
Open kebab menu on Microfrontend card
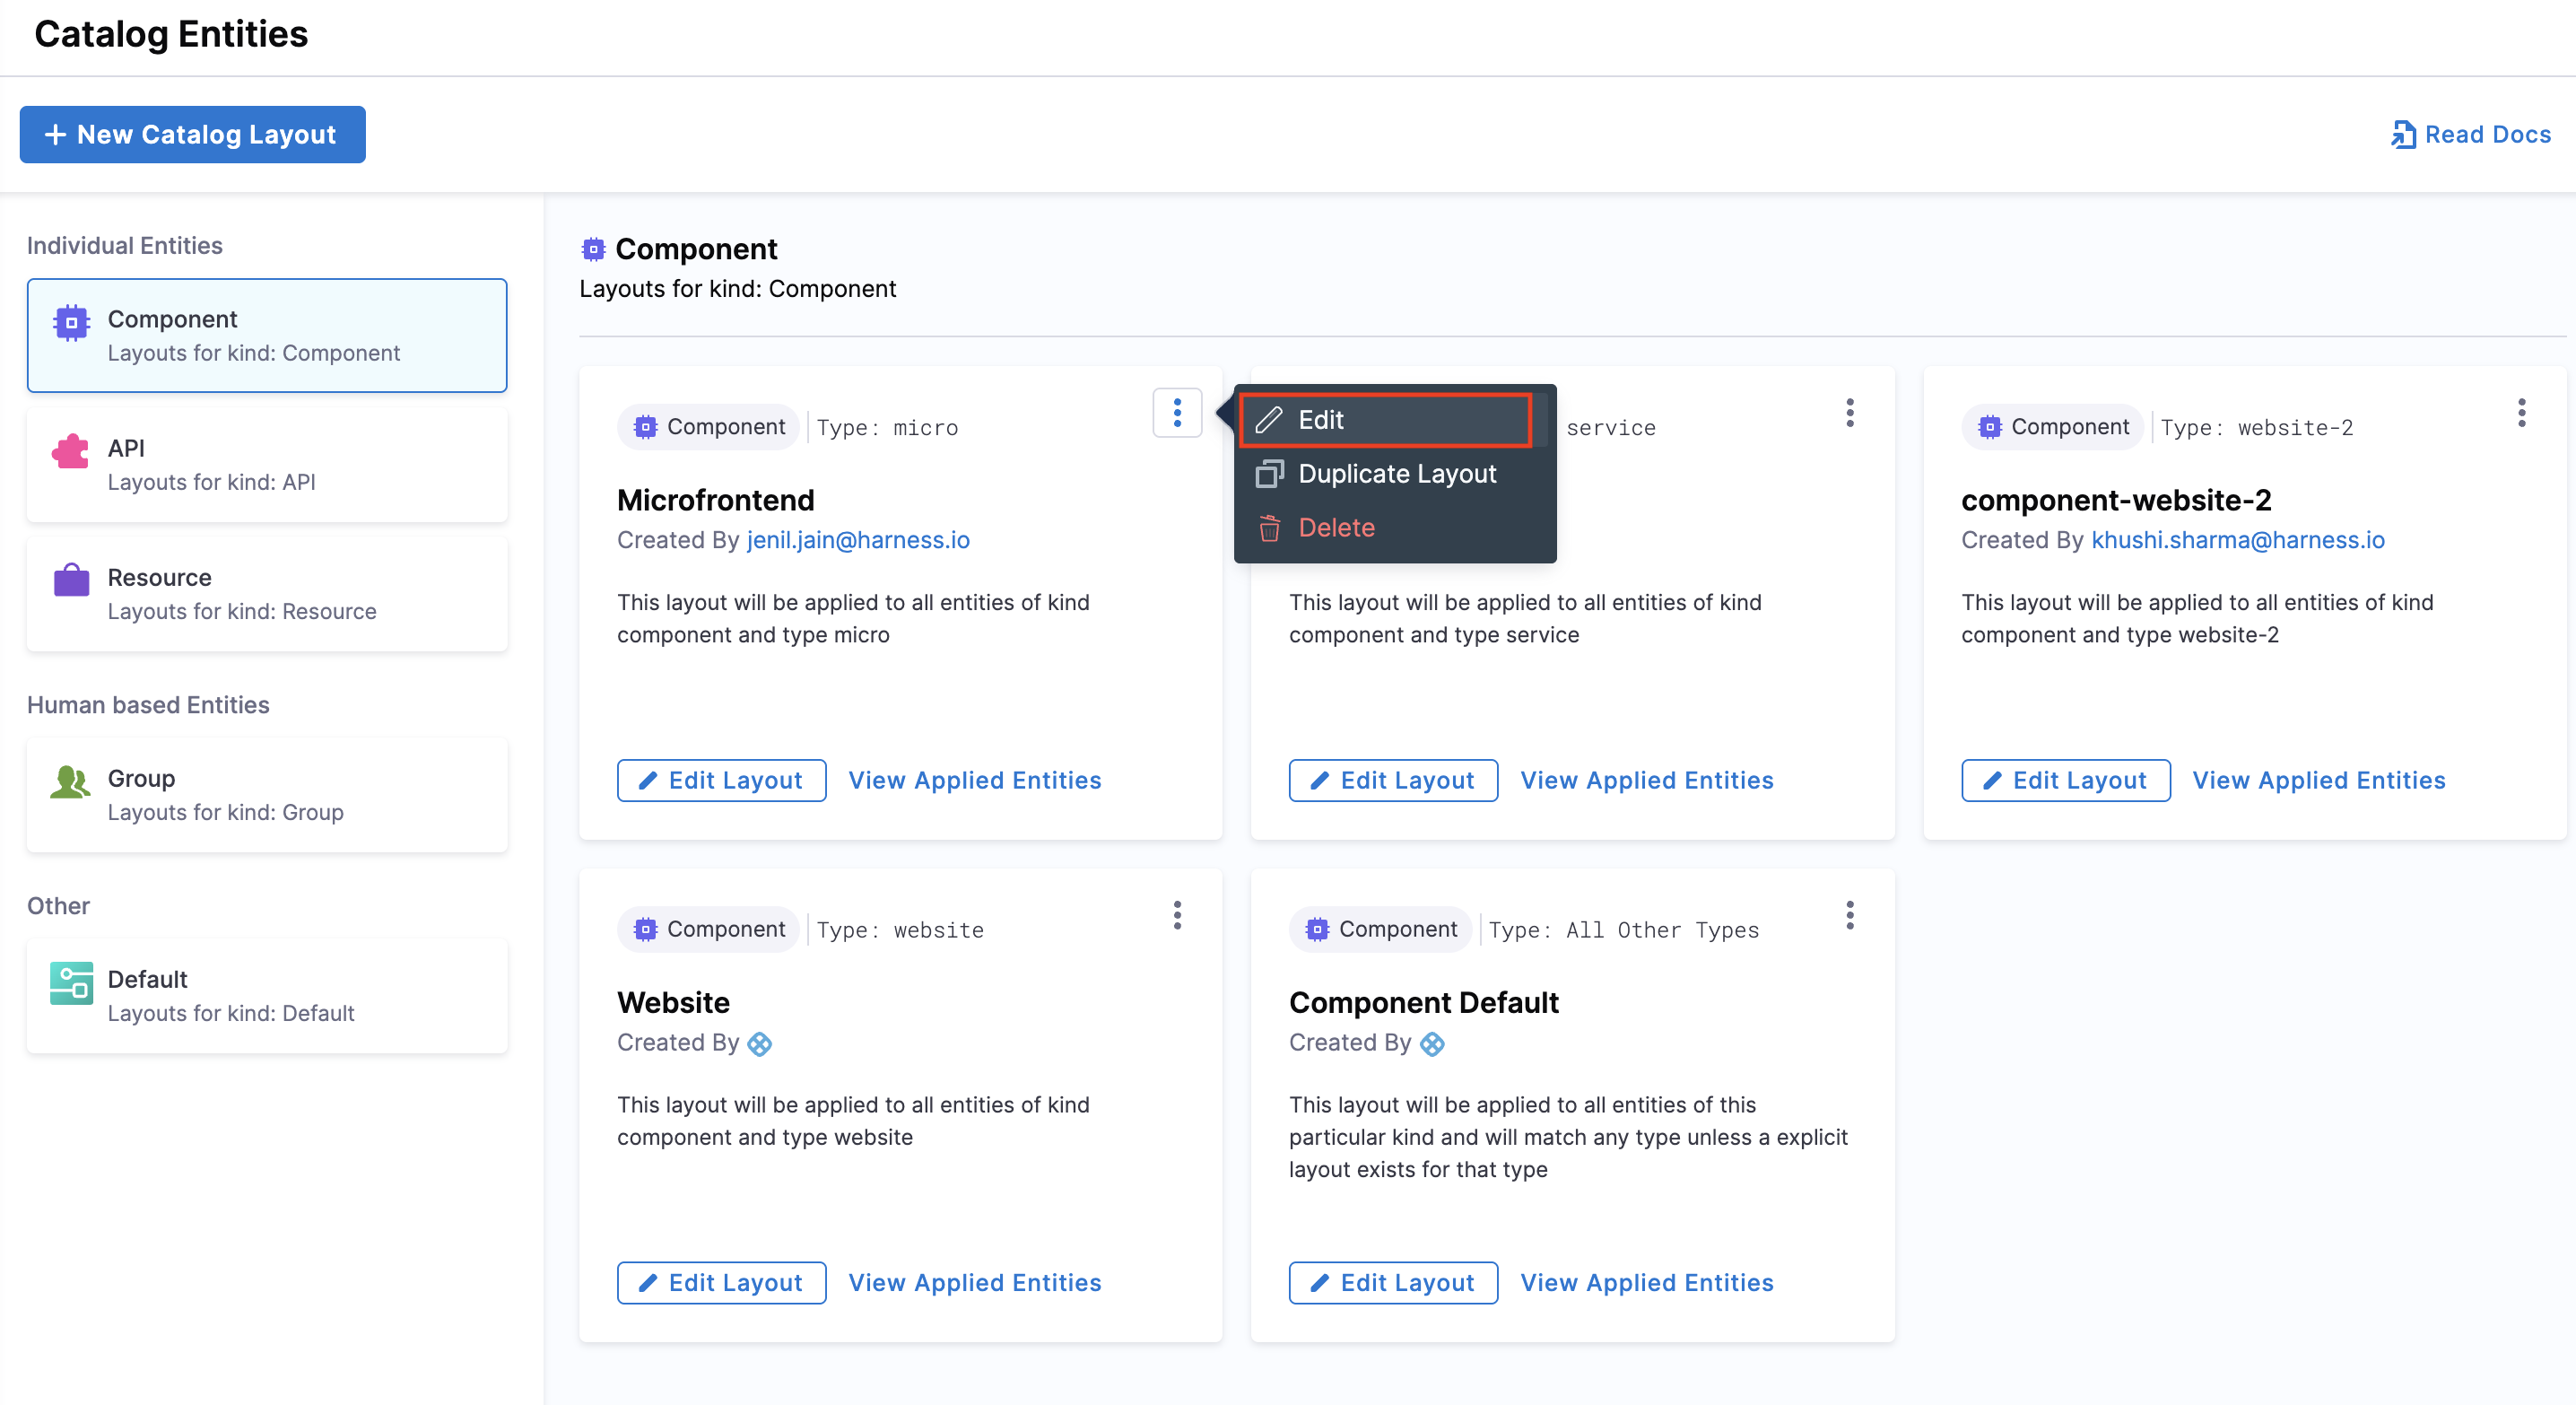[x=1177, y=413]
